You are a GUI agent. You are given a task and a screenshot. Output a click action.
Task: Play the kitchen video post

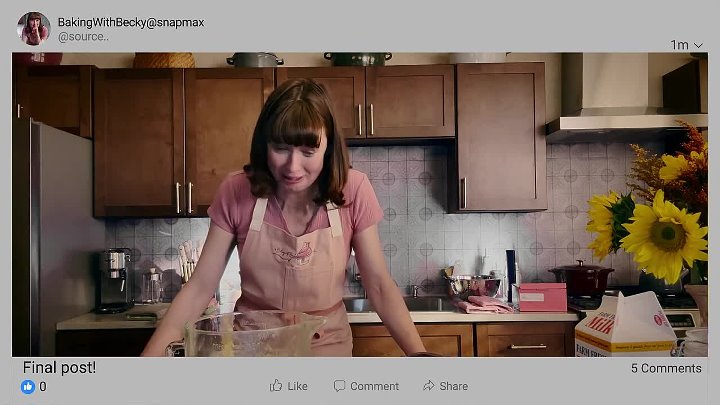tap(360, 204)
